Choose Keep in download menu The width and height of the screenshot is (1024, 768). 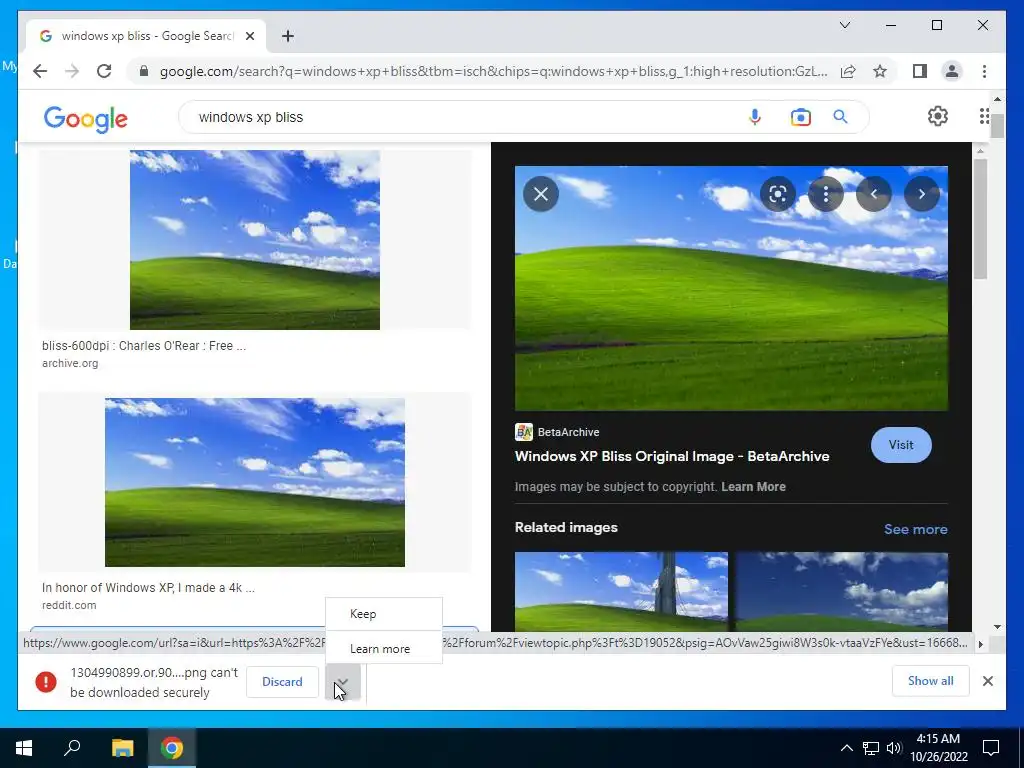click(x=384, y=614)
